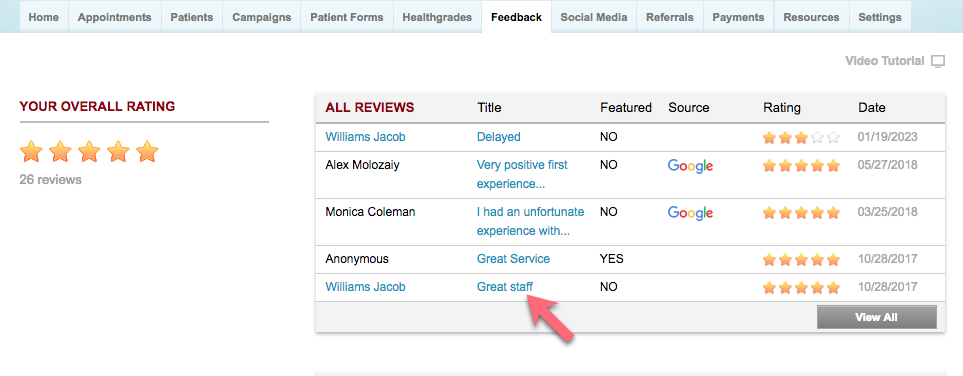Click the overall rating stars
Screen dimensions: 963x376
tap(89, 151)
